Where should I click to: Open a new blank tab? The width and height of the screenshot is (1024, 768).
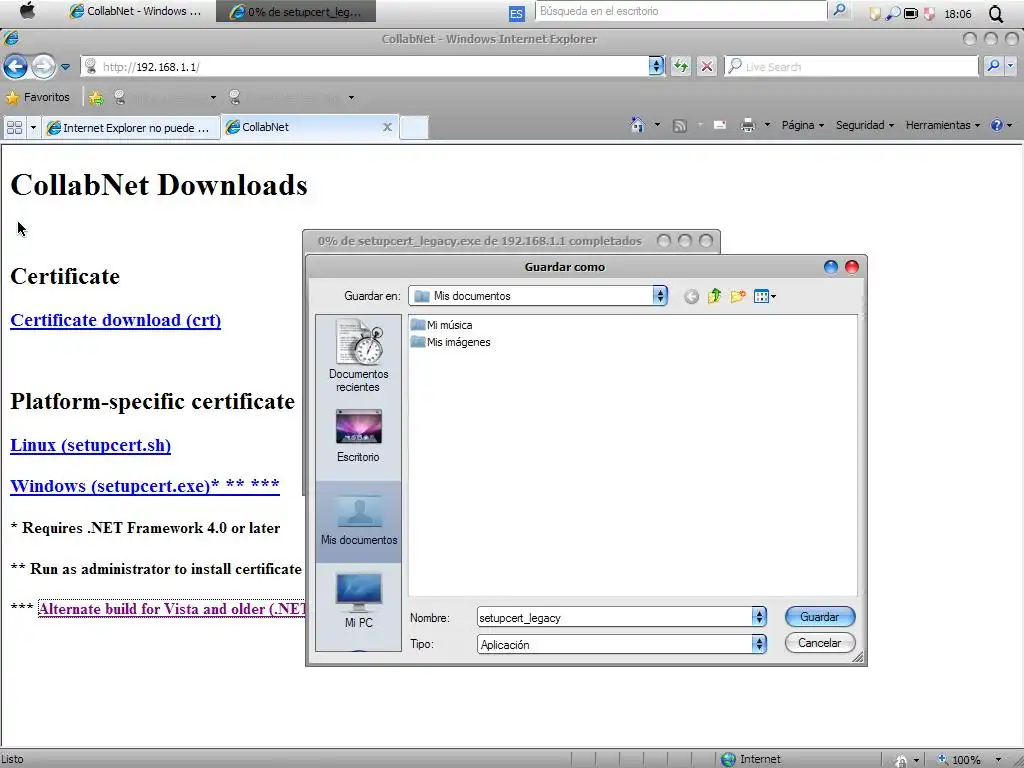(x=414, y=127)
